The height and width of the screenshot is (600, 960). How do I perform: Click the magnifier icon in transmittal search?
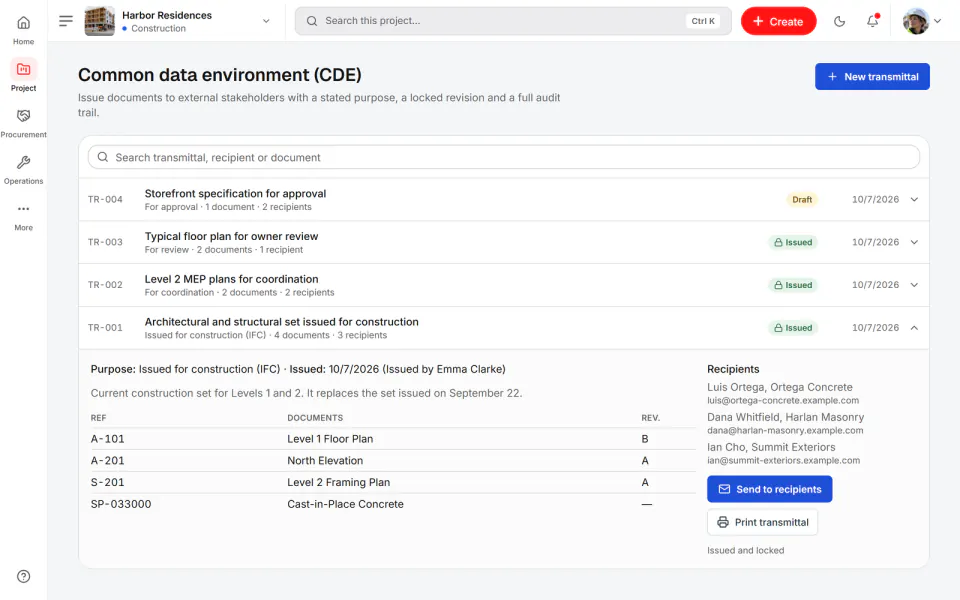click(x=103, y=157)
